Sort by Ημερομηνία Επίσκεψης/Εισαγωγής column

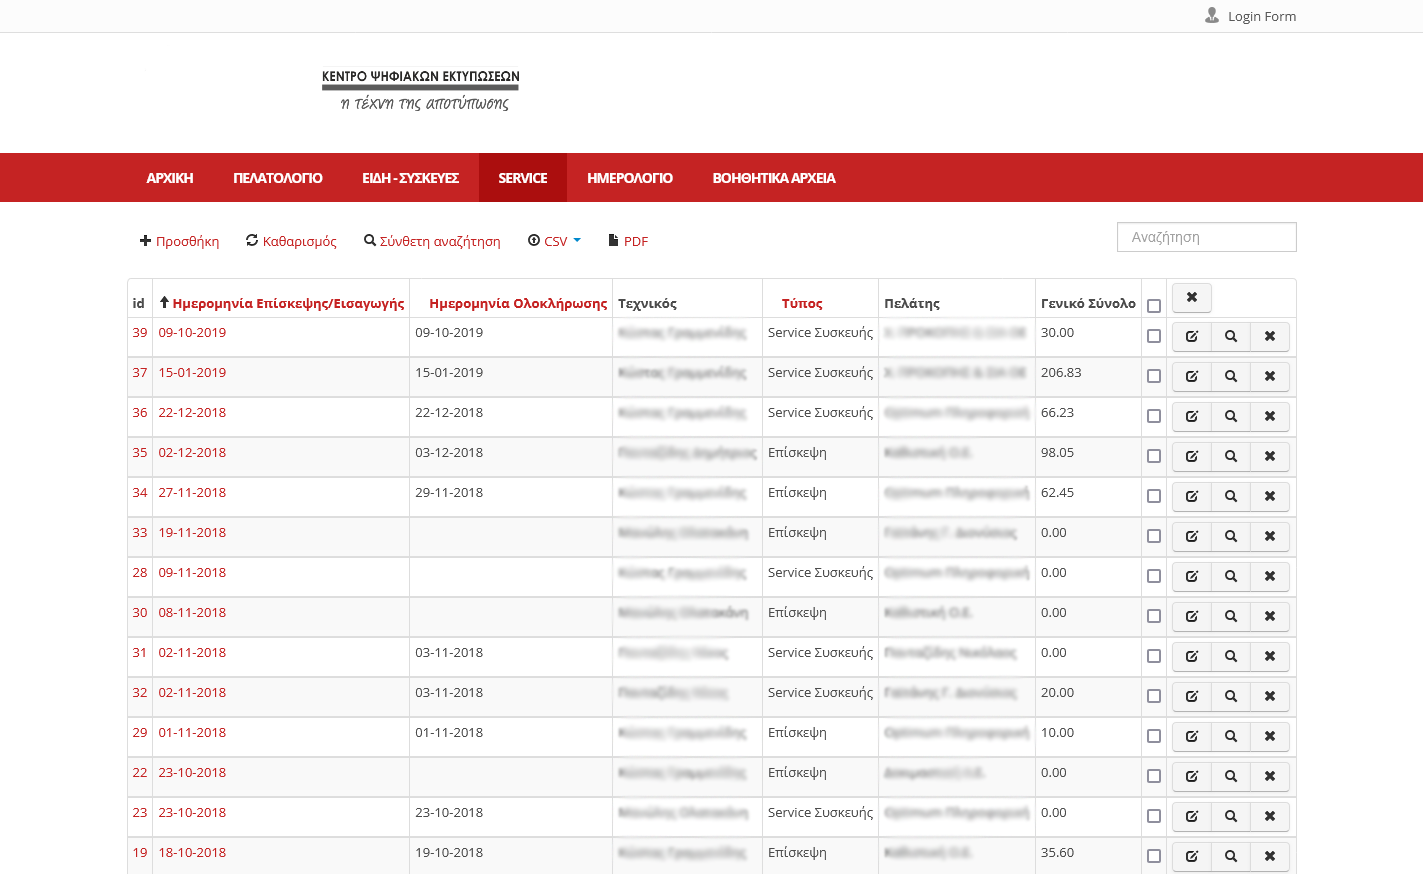tap(288, 303)
